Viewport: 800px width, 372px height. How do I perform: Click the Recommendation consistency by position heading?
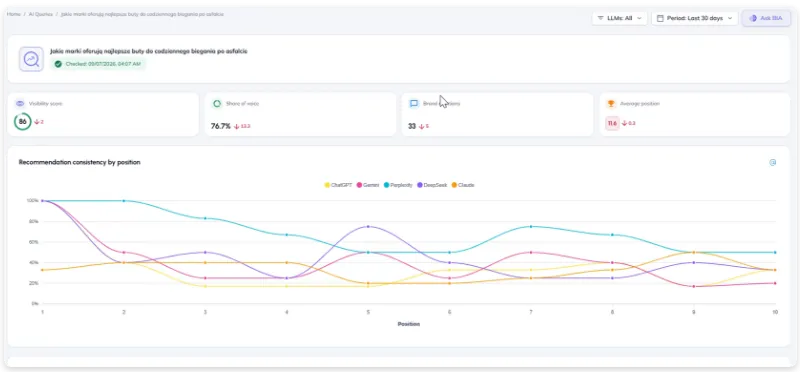pos(80,162)
